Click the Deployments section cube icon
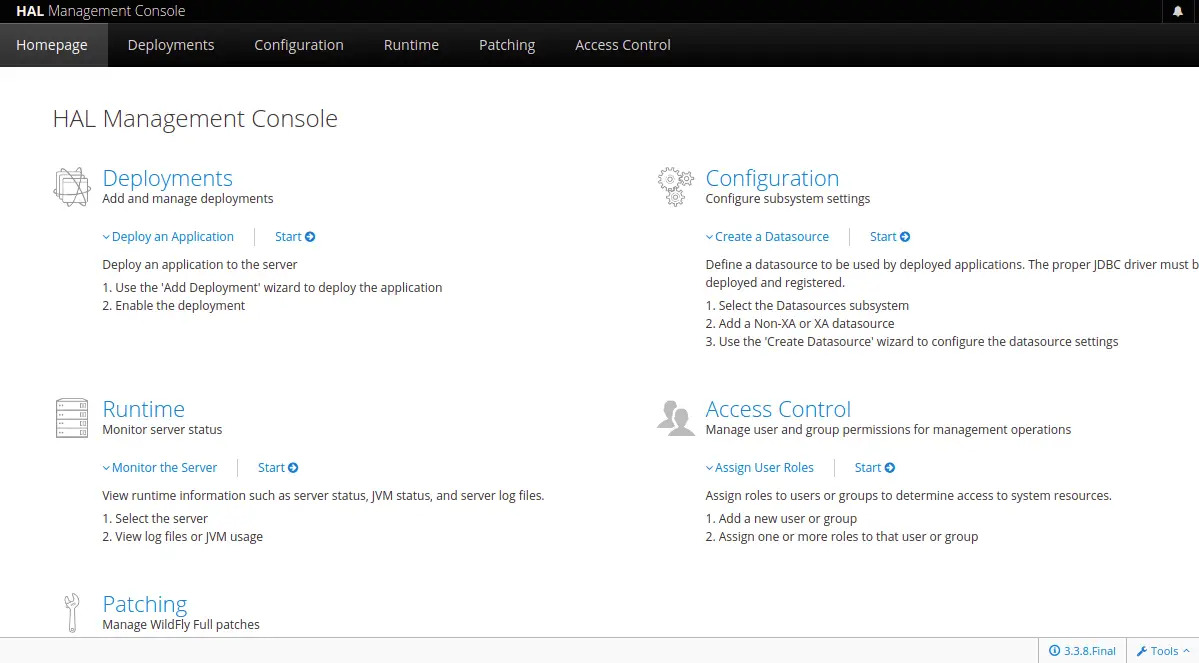This screenshot has width=1199, height=663. 72,187
